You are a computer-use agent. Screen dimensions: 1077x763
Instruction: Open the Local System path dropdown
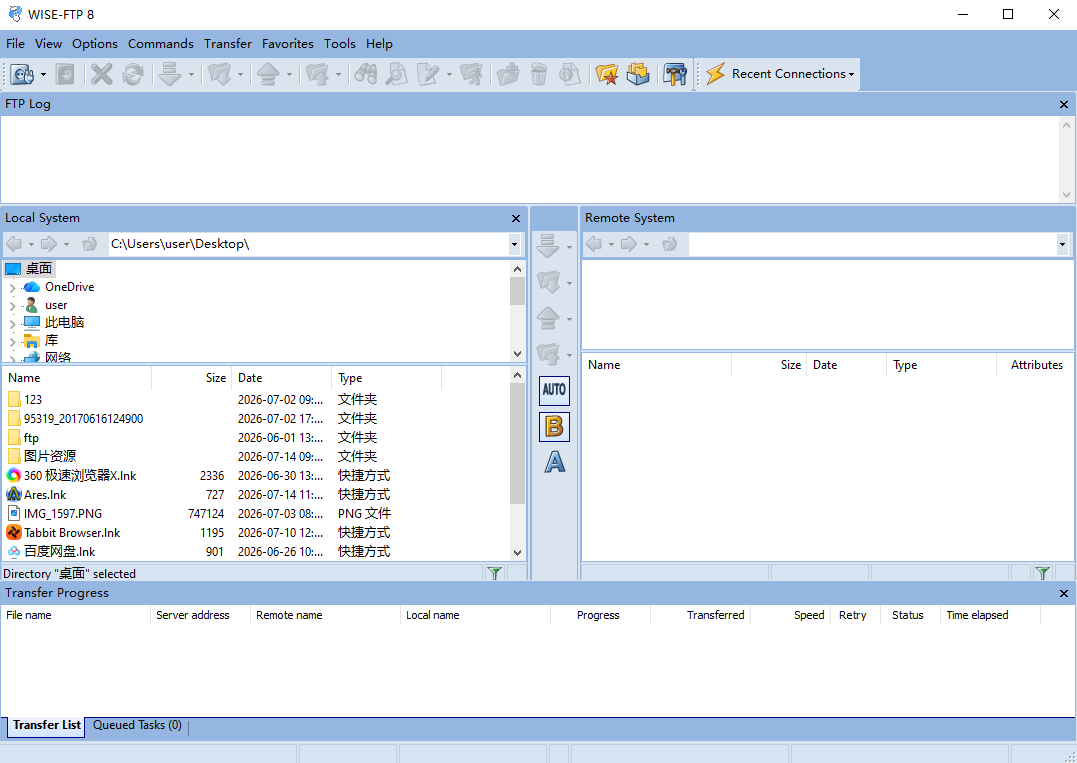[x=514, y=244]
